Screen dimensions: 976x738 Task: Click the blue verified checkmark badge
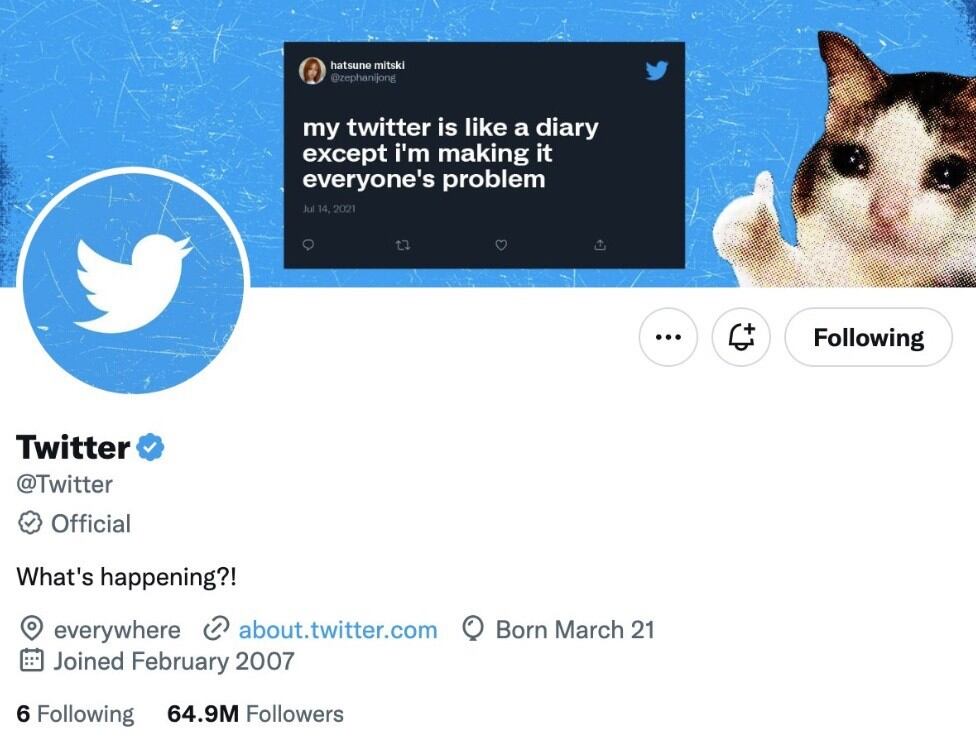[150, 447]
